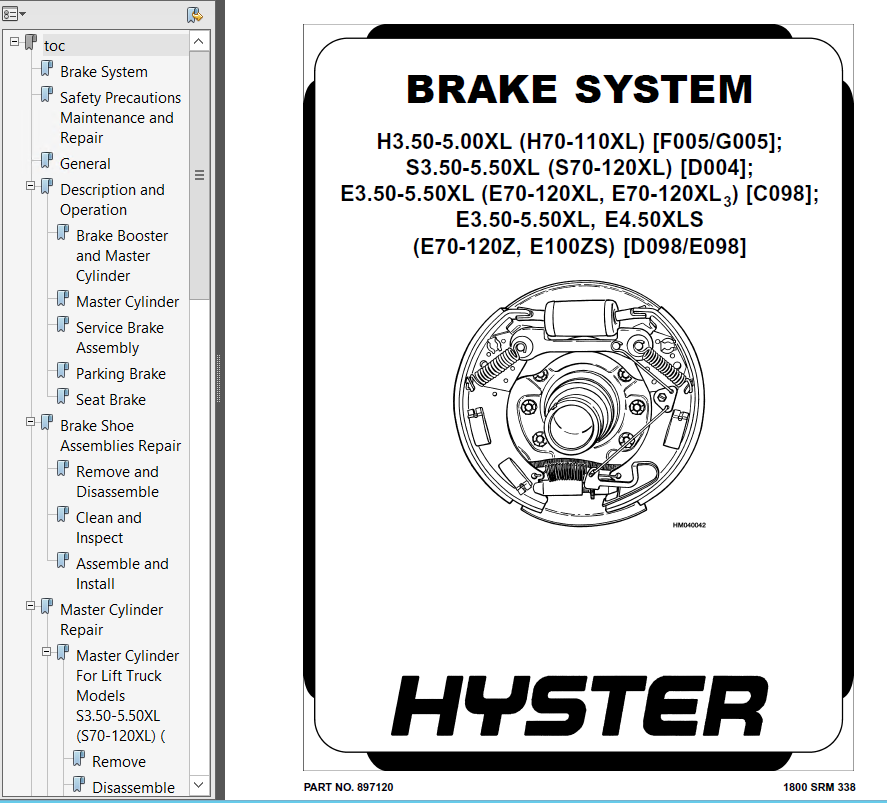Jump to the Seat Brake bookmark
887x803 pixels.
[x=110, y=400]
